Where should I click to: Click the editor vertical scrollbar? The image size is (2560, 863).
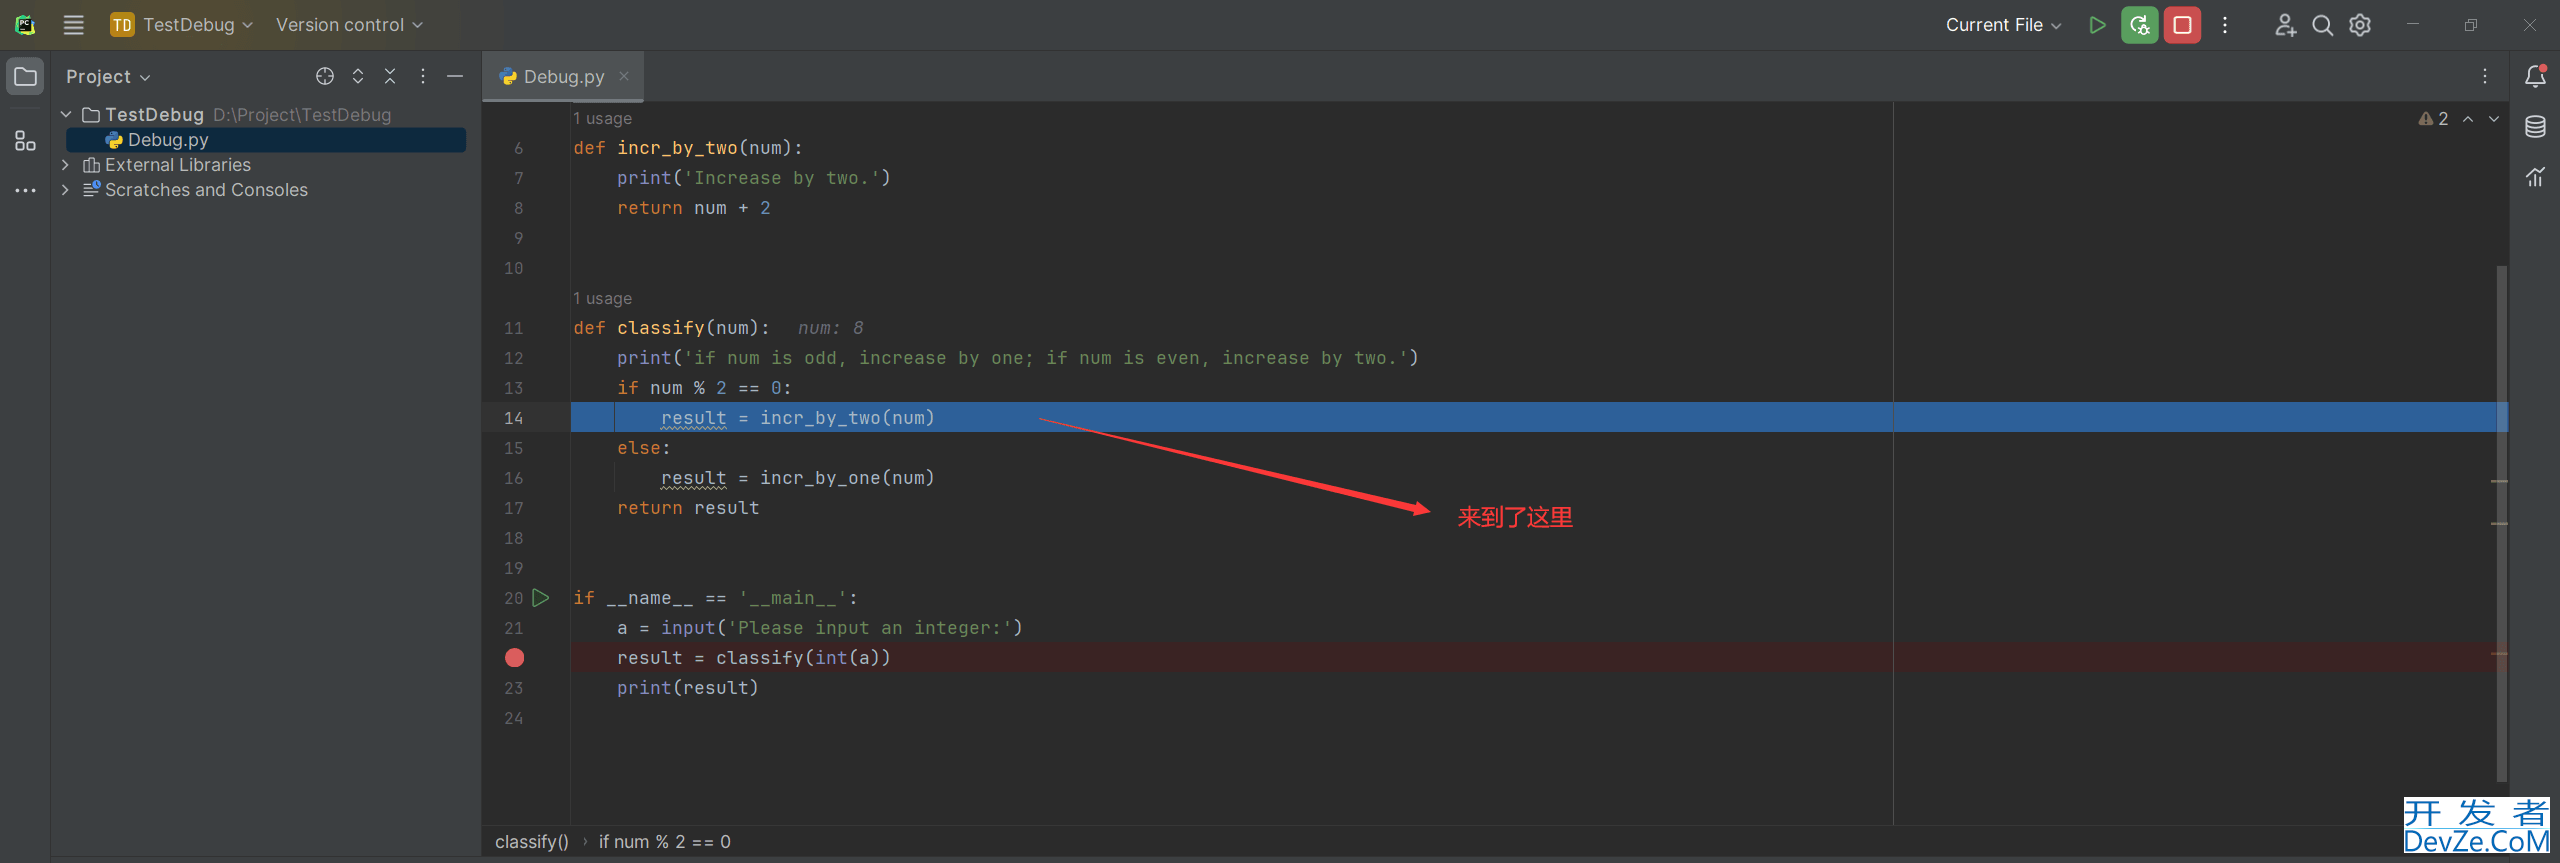2501,523
